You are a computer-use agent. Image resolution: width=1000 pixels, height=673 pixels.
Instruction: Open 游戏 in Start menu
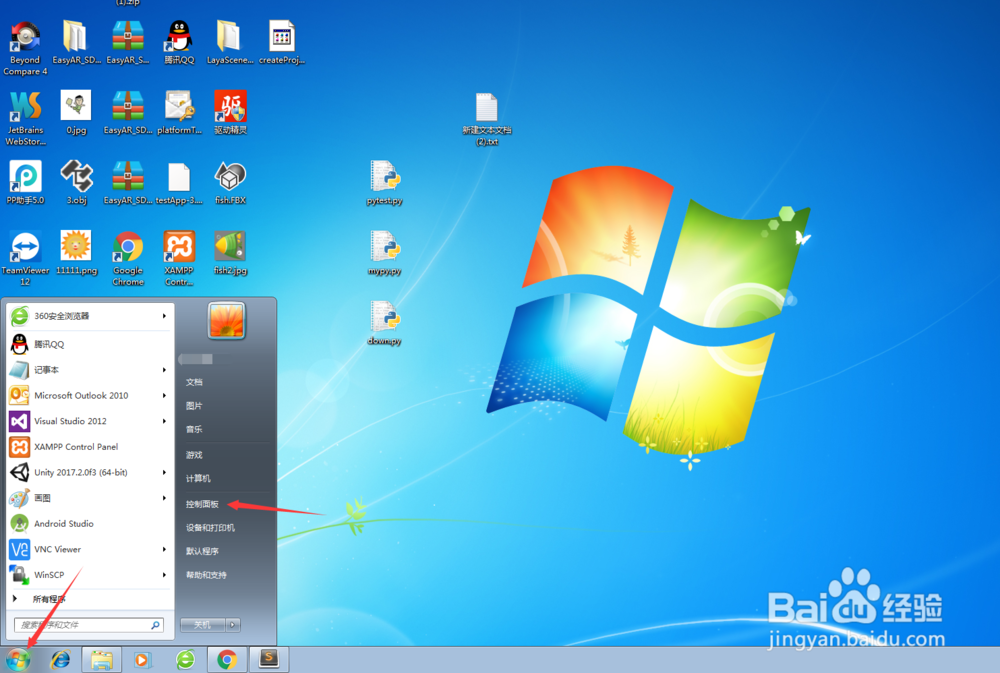coord(195,455)
